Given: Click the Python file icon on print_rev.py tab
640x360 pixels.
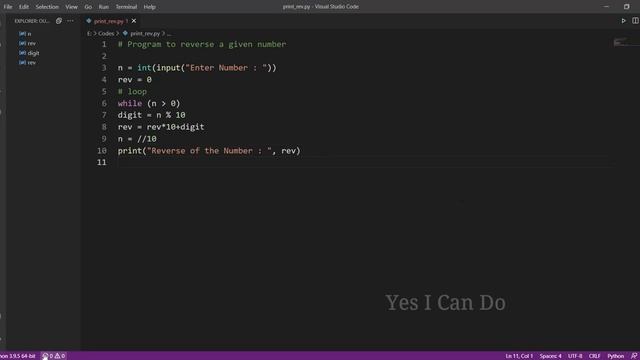Looking at the screenshot, I should pyautogui.click(x=89, y=21).
